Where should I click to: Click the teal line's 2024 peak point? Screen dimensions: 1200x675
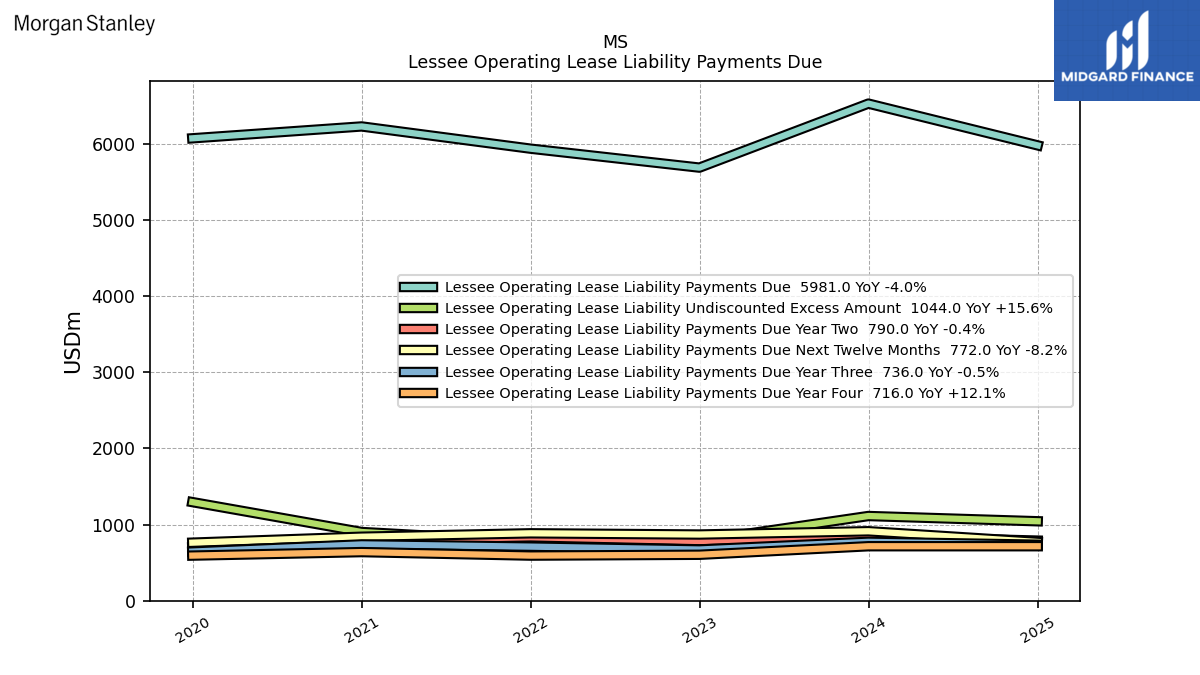[868, 103]
